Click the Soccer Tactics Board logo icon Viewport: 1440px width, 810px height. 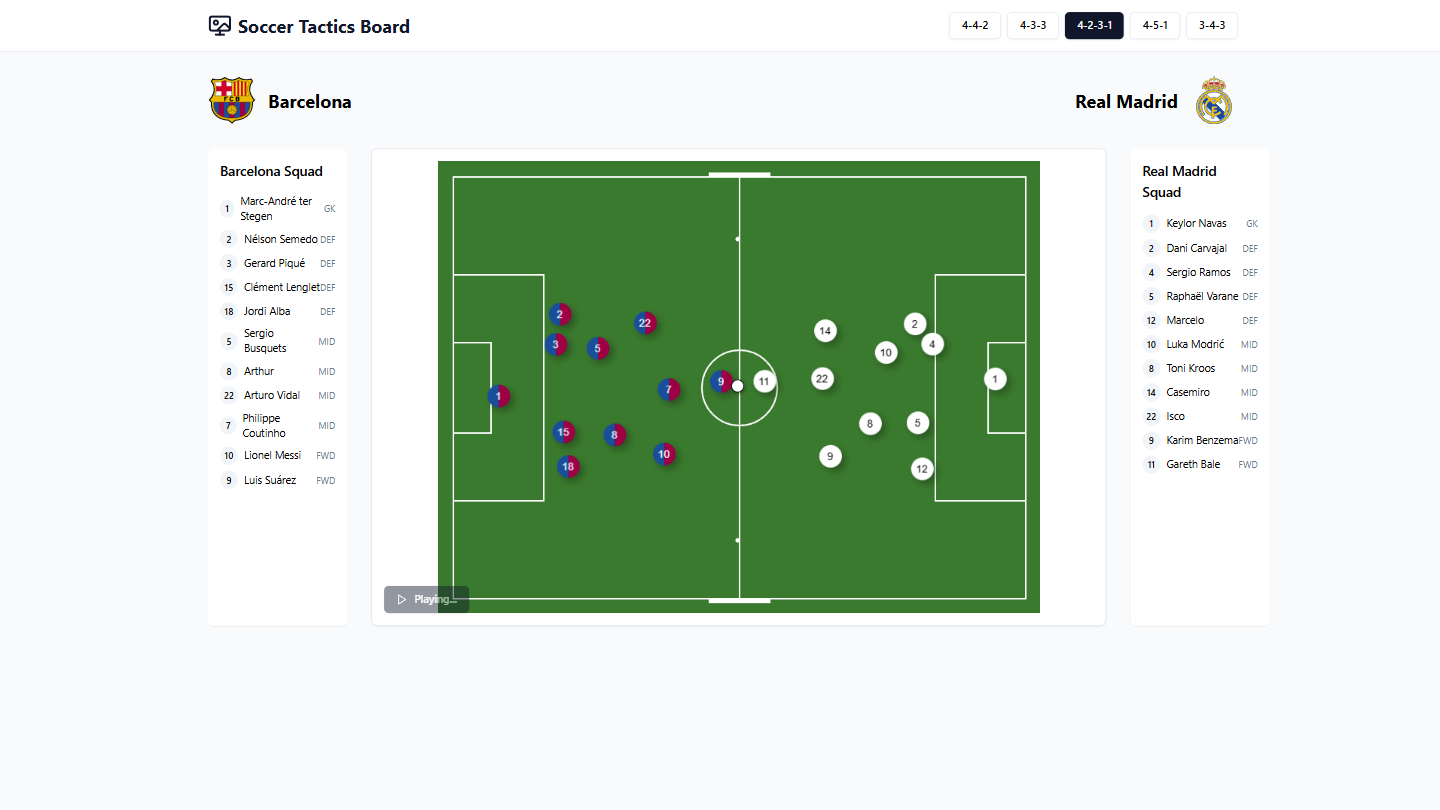coord(218,25)
